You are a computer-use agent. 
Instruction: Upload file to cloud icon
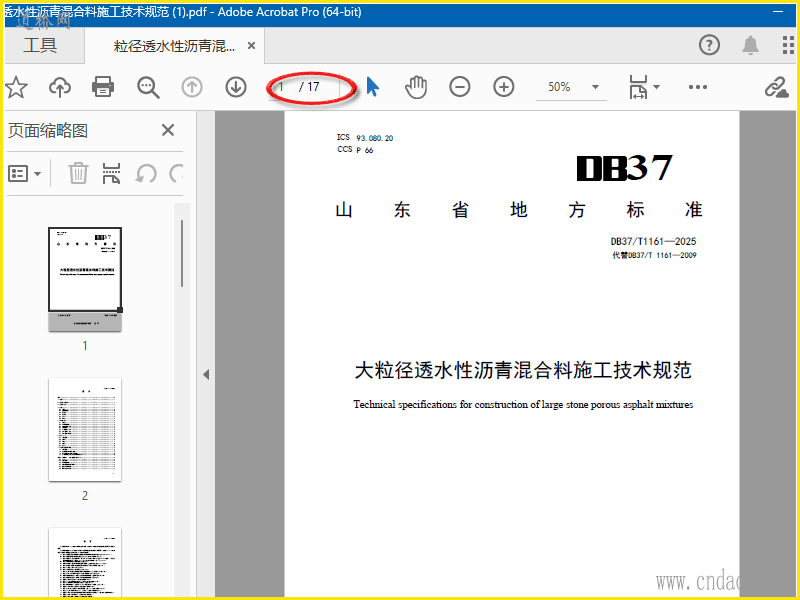tap(60, 87)
